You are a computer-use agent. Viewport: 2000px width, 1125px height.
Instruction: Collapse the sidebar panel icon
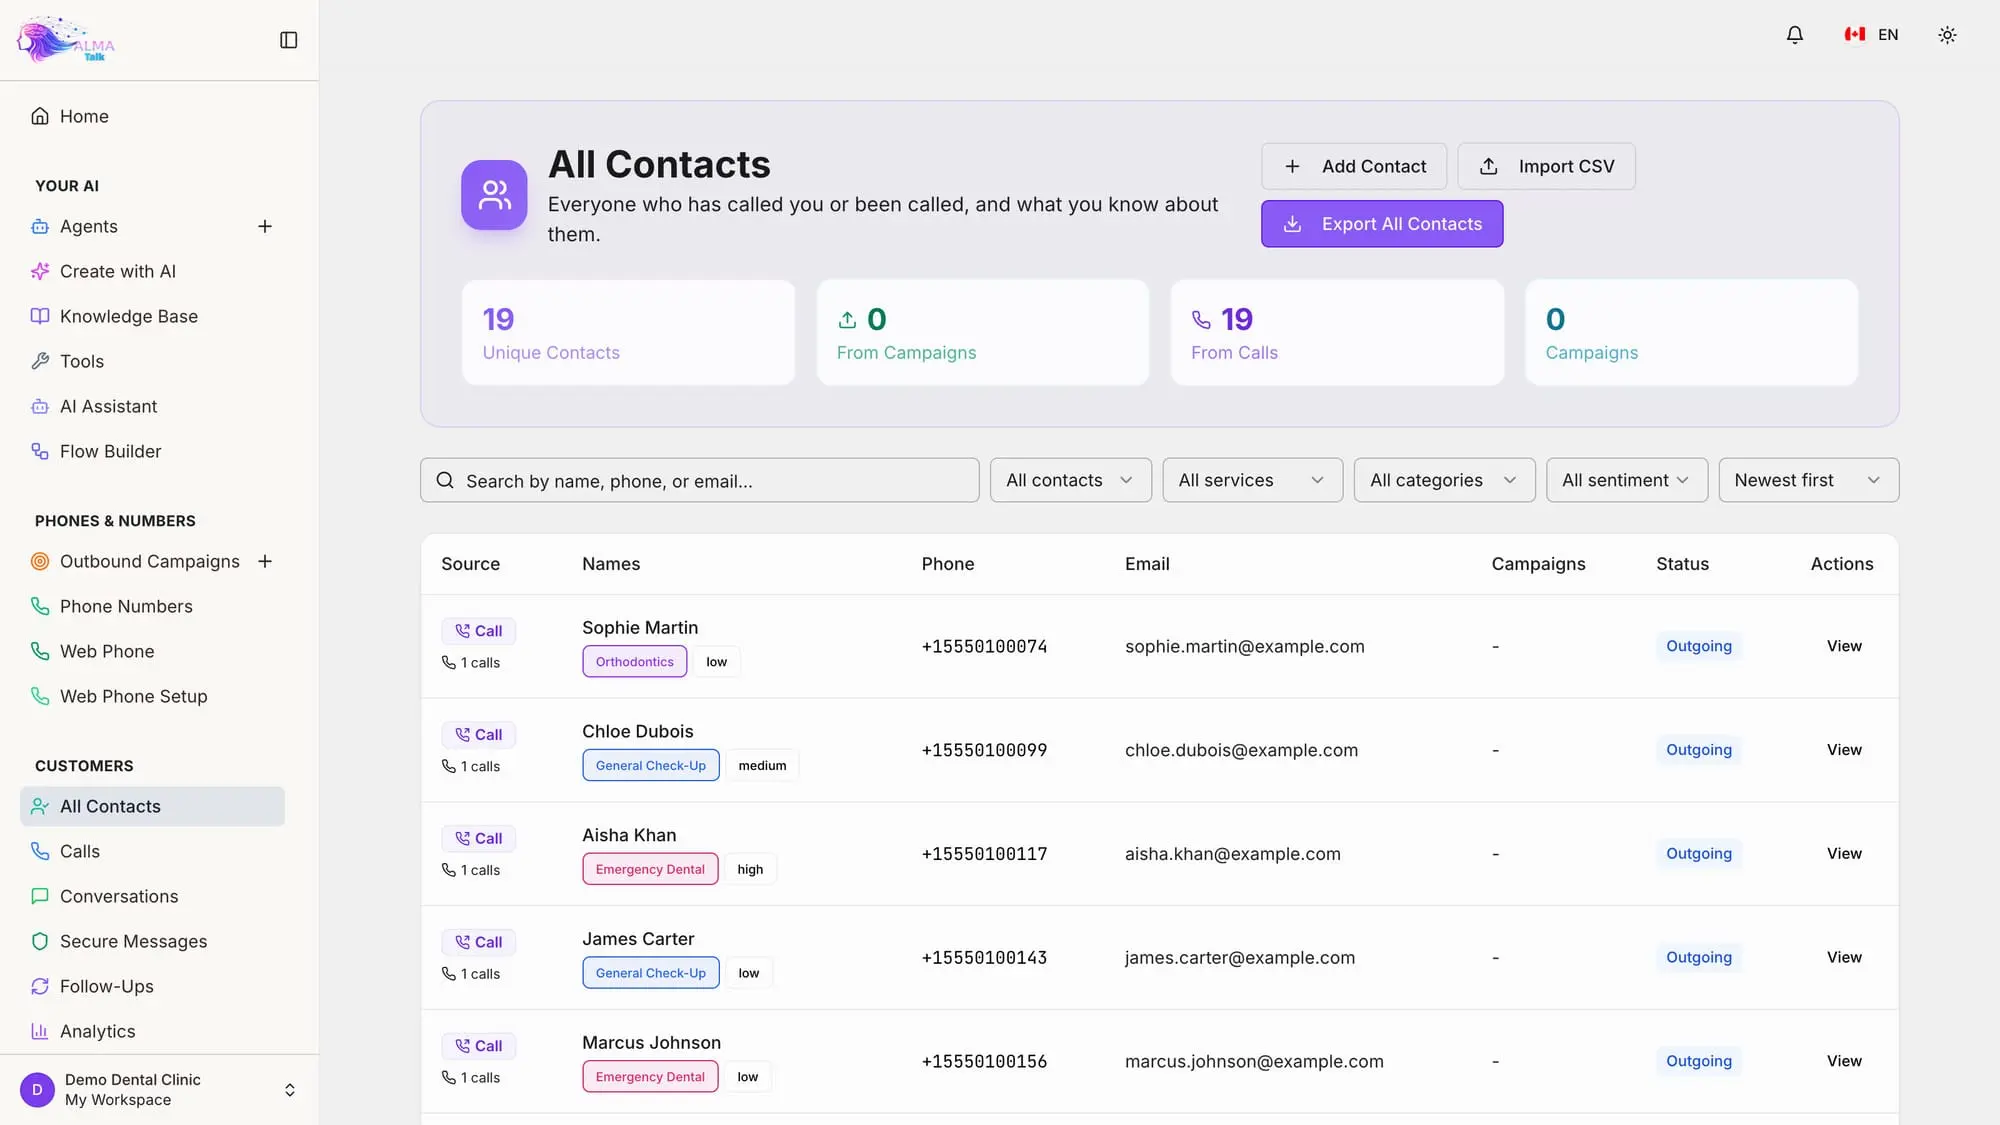click(x=288, y=40)
